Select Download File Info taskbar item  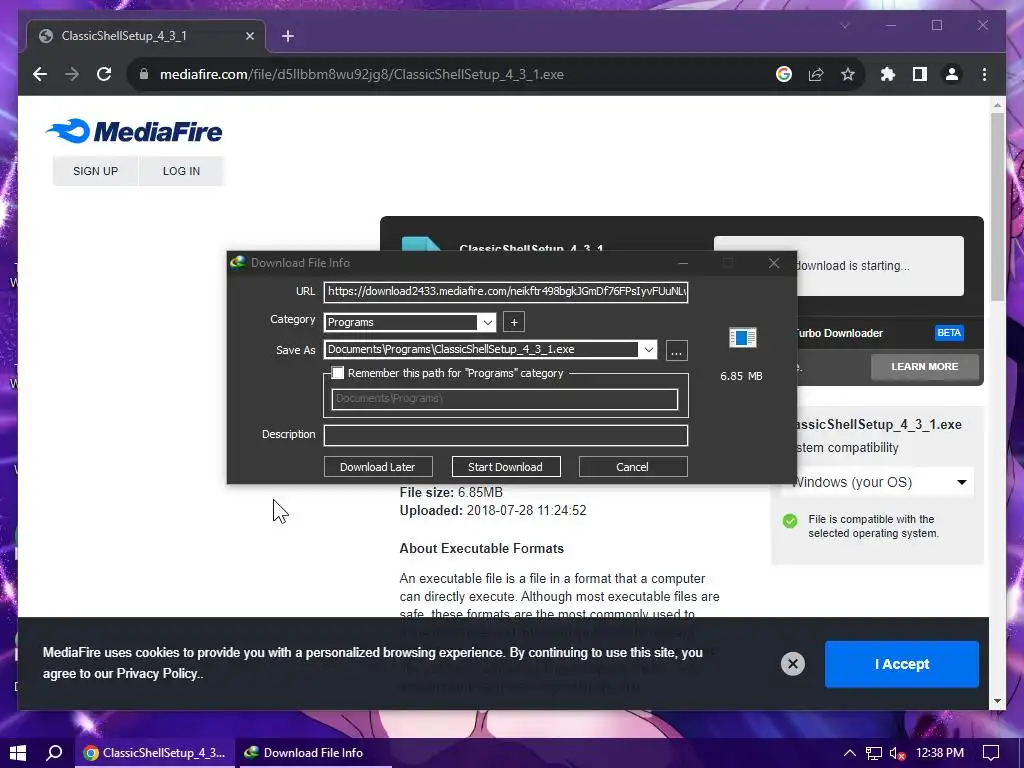pos(313,753)
